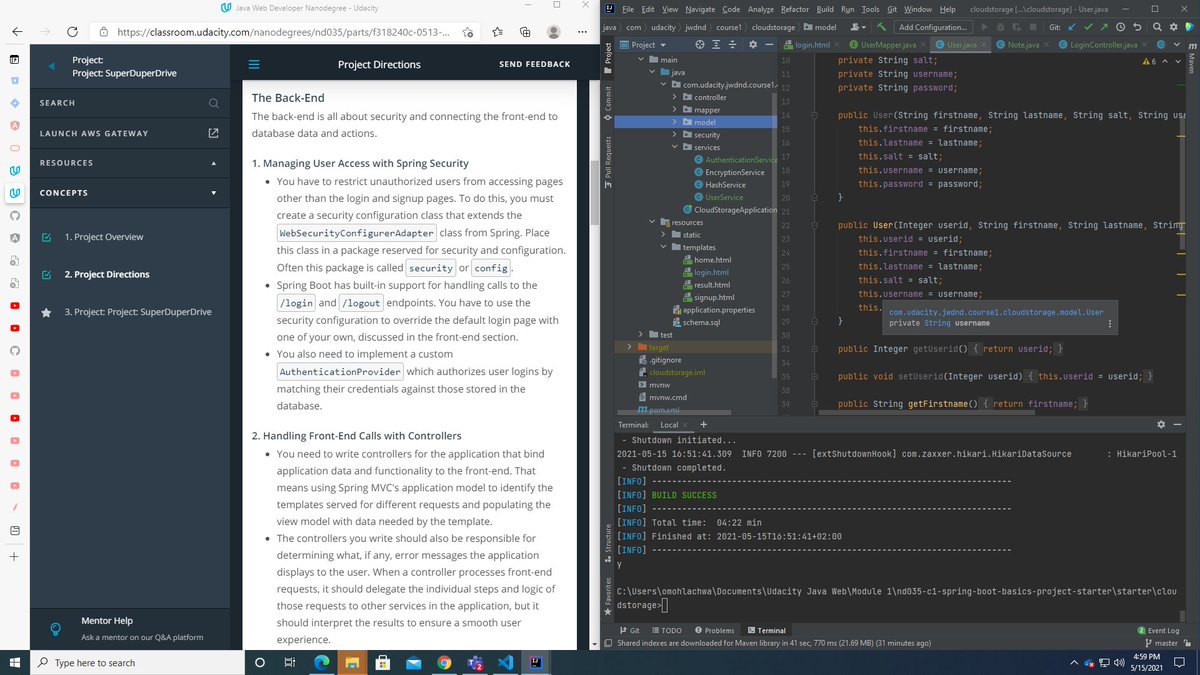Add new terminal tab with plus icon

(x=704, y=424)
